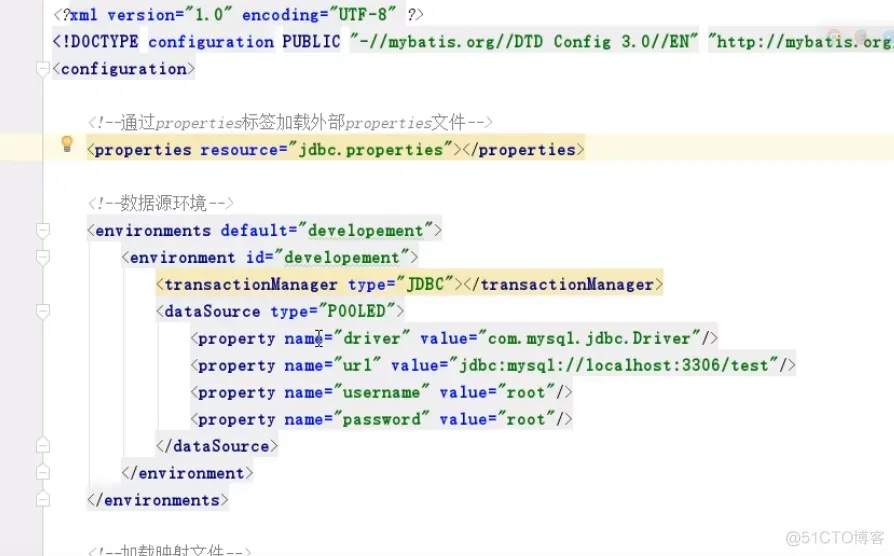Image resolution: width=894 pixels, height=556 pixels.
Task: Click the username property name
Action: pyautogui.click(x=381, y=392)
